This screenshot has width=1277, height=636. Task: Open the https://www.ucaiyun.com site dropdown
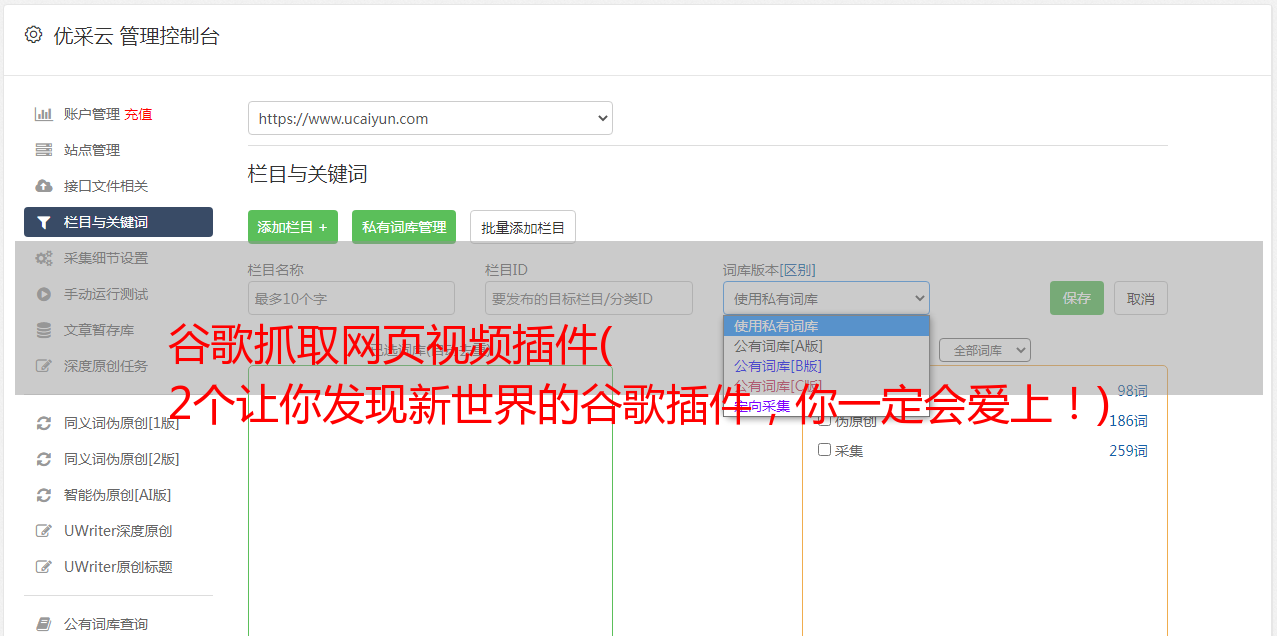tap(430, 118)
